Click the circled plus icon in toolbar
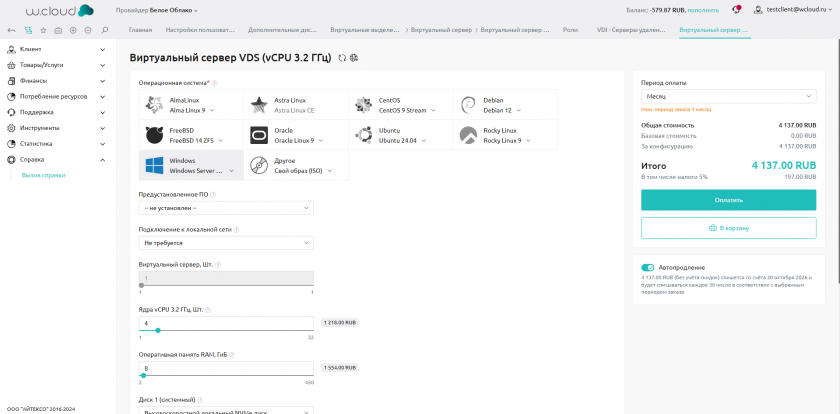 [x=73, y=30]
